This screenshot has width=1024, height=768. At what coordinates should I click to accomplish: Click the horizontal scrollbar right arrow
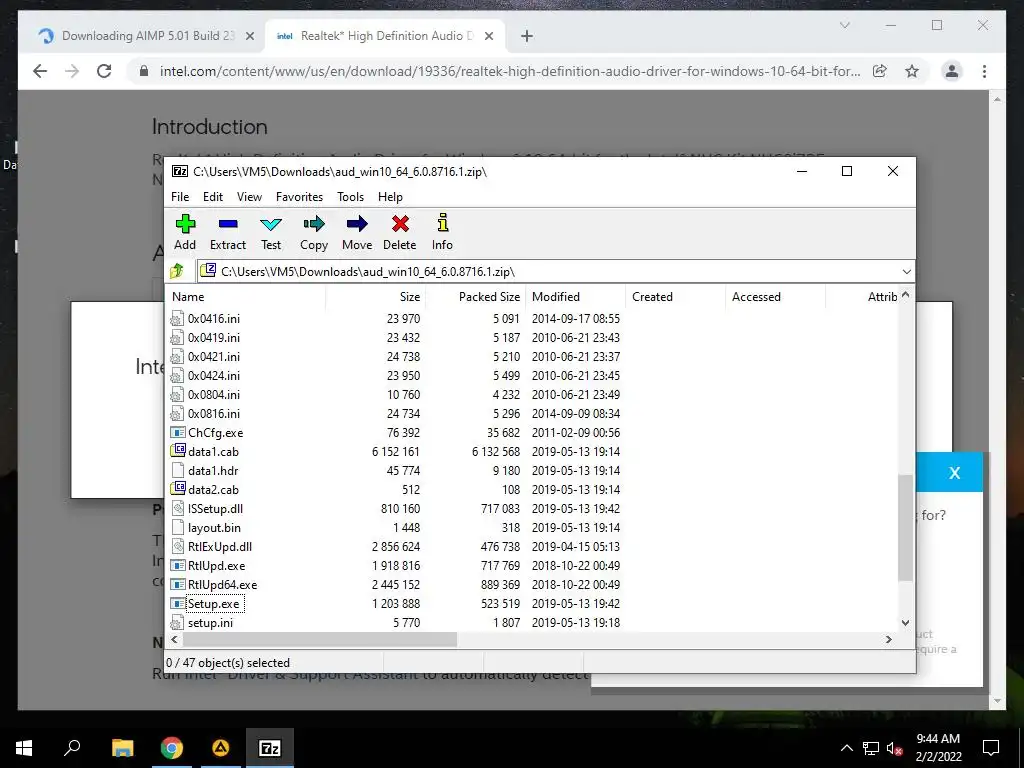888,639
